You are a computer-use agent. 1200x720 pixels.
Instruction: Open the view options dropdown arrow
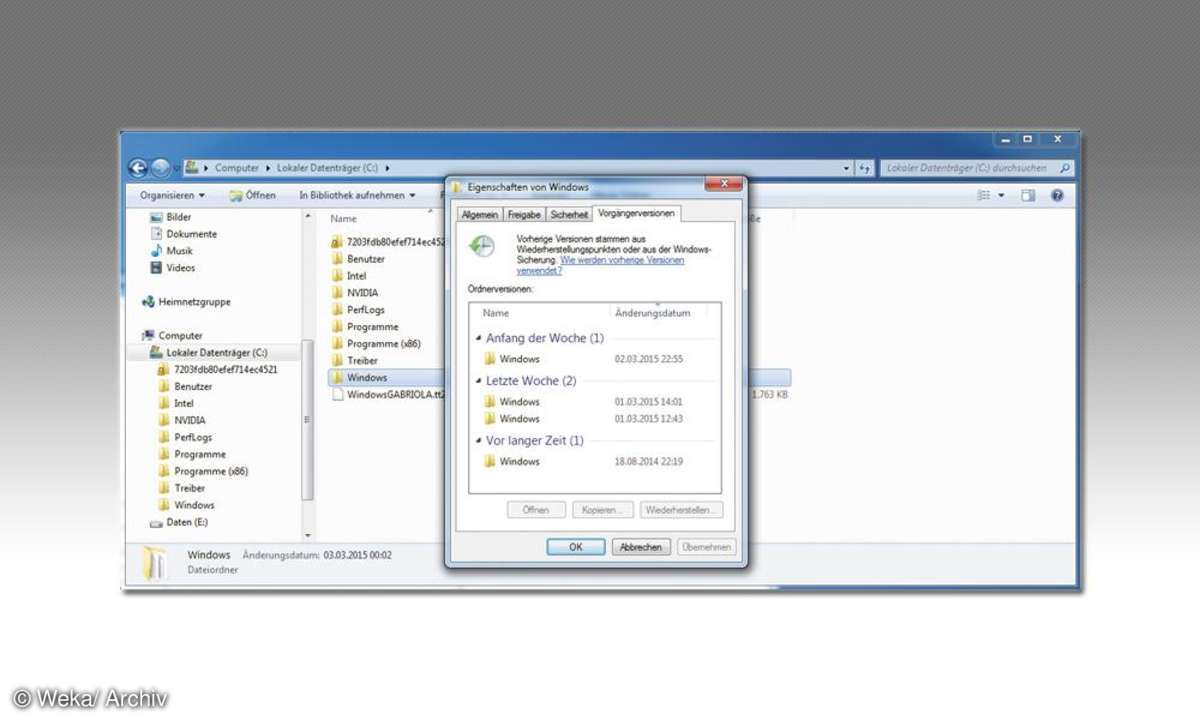1002,196
